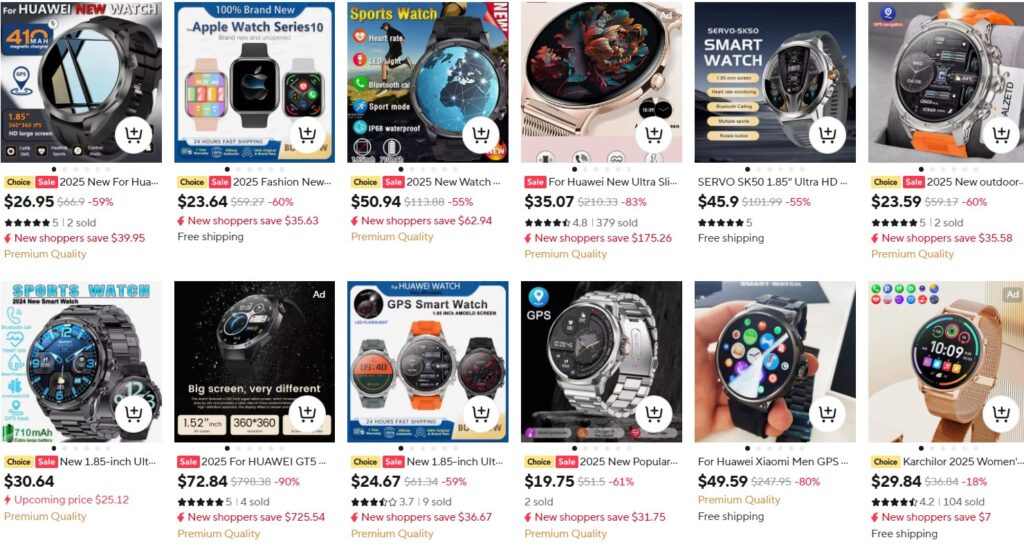
Task: Add Karchilor women's watch to cart
Action: coord(1001,414)
